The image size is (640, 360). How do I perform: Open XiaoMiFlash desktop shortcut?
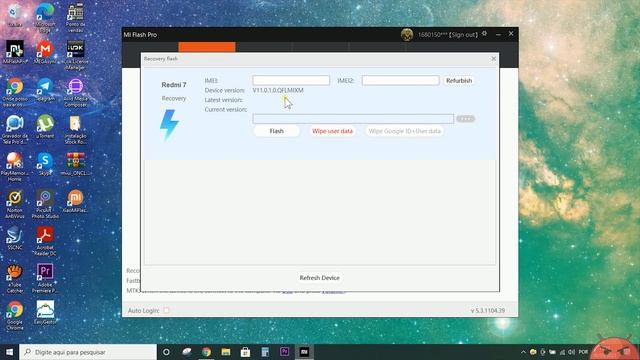76,201
